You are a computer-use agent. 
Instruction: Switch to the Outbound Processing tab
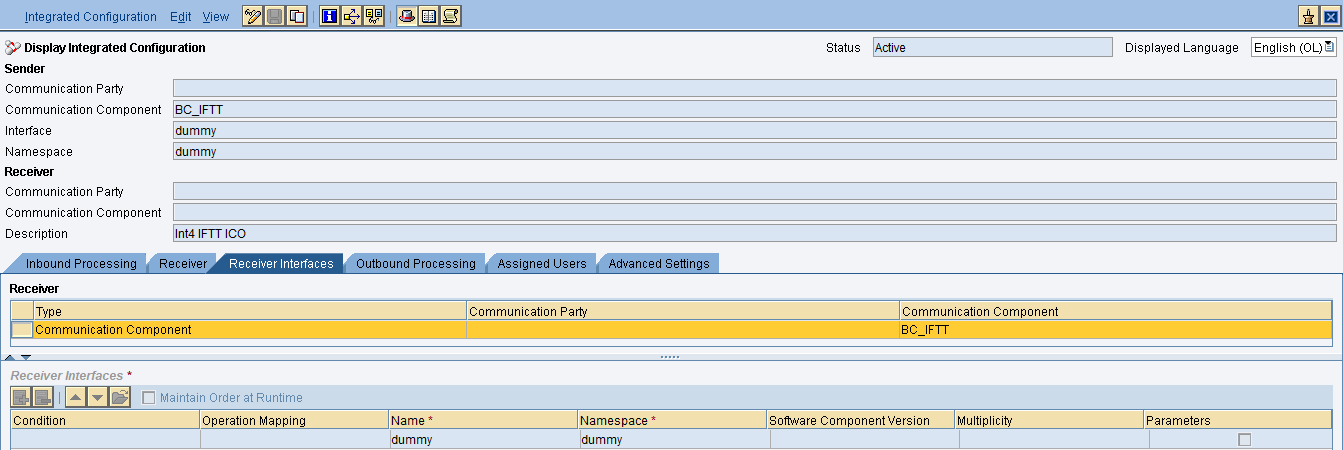click(x=416, y=264)
